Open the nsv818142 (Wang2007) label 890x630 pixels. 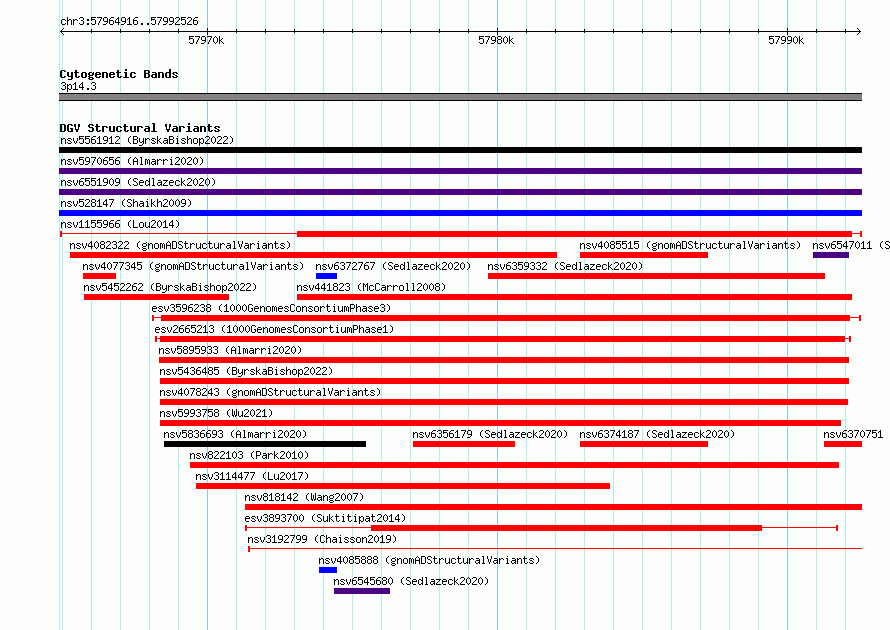(x=304, y=497)
